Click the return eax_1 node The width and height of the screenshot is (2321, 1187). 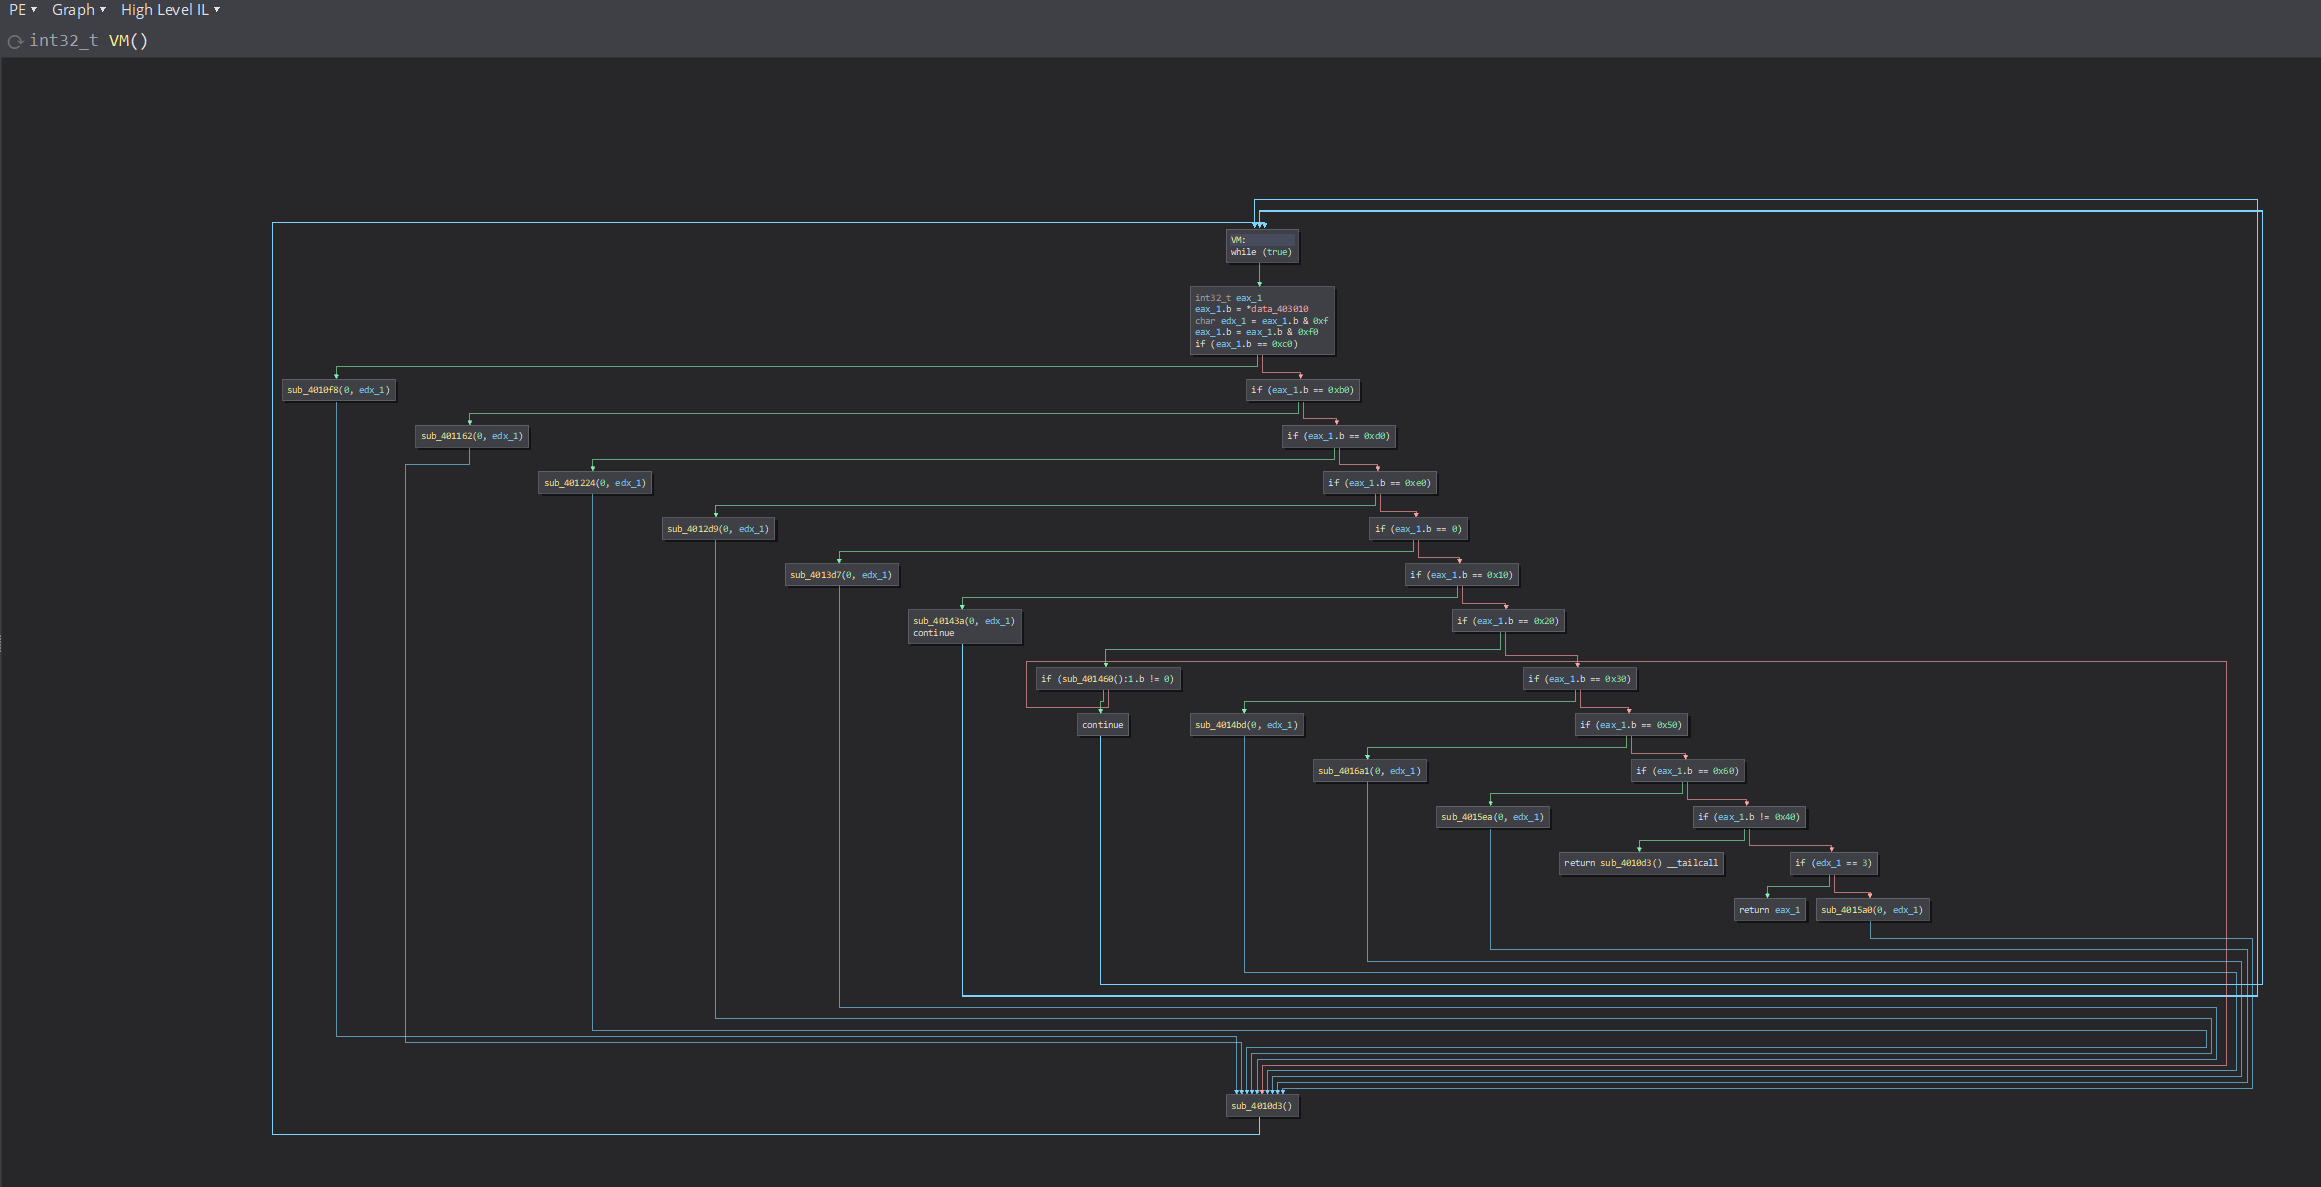pyautogui.click(x=1768, y=909)
